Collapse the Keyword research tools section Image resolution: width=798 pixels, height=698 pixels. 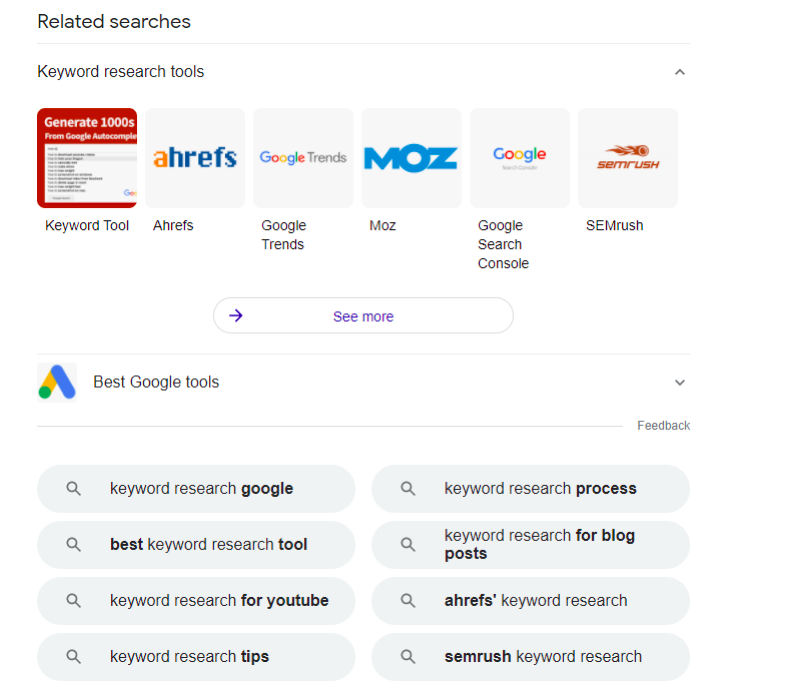pyautogui.click(x=680, y=72)
